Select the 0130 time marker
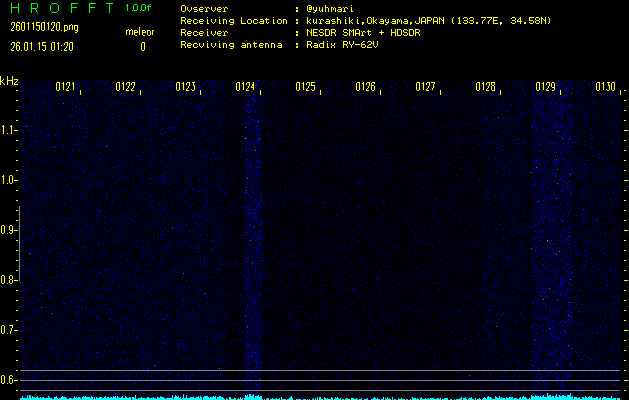This screenshot has width=629, height=400. (x=605, y=87)
